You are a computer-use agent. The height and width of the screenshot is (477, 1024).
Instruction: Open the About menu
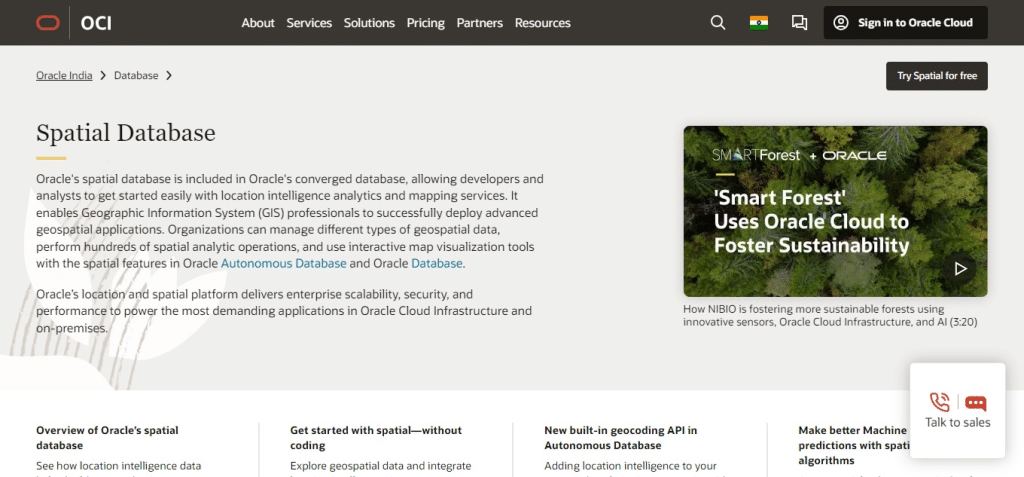258,23
